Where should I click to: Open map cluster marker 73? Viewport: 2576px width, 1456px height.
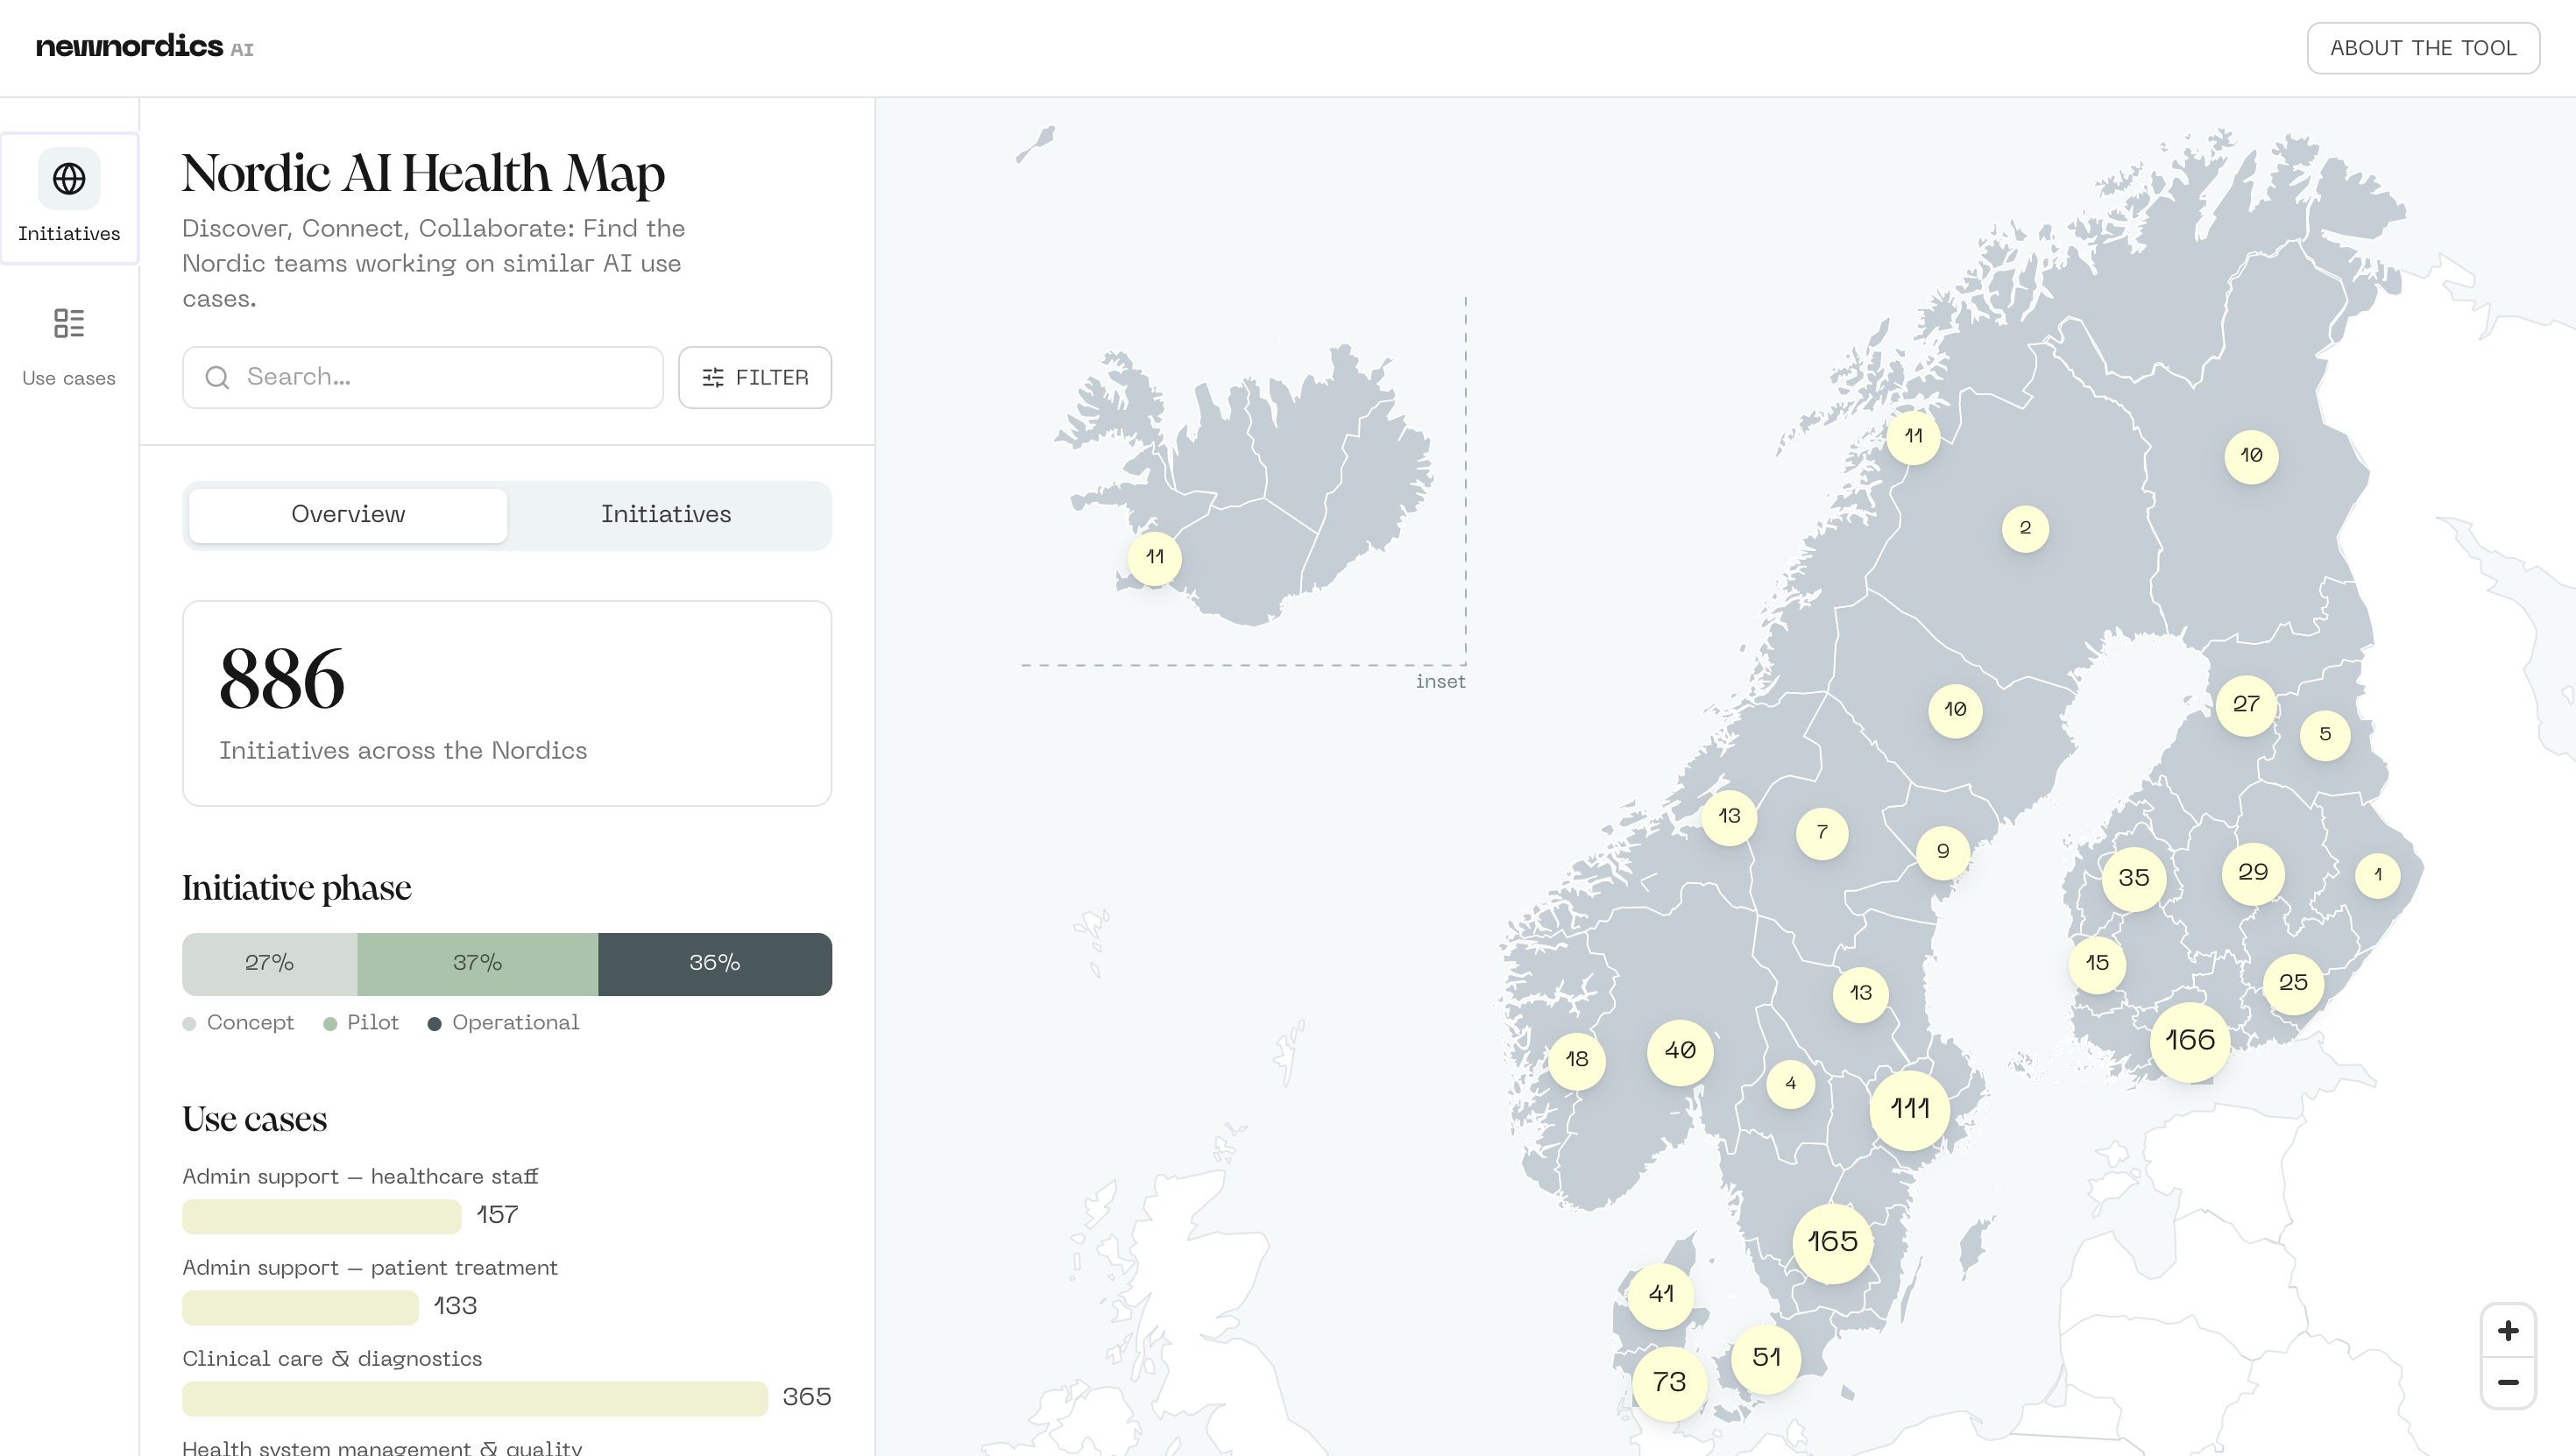(1669, 1383)
